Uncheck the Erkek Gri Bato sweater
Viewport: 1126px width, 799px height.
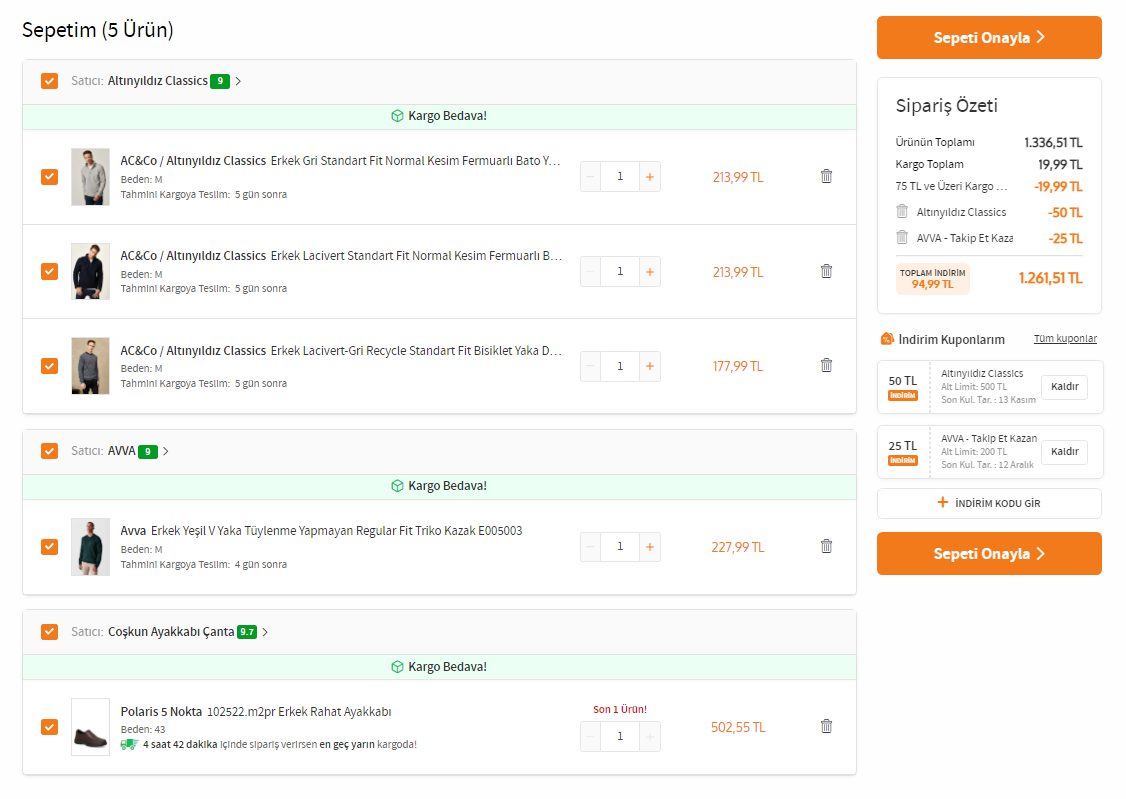click(50, 177)
